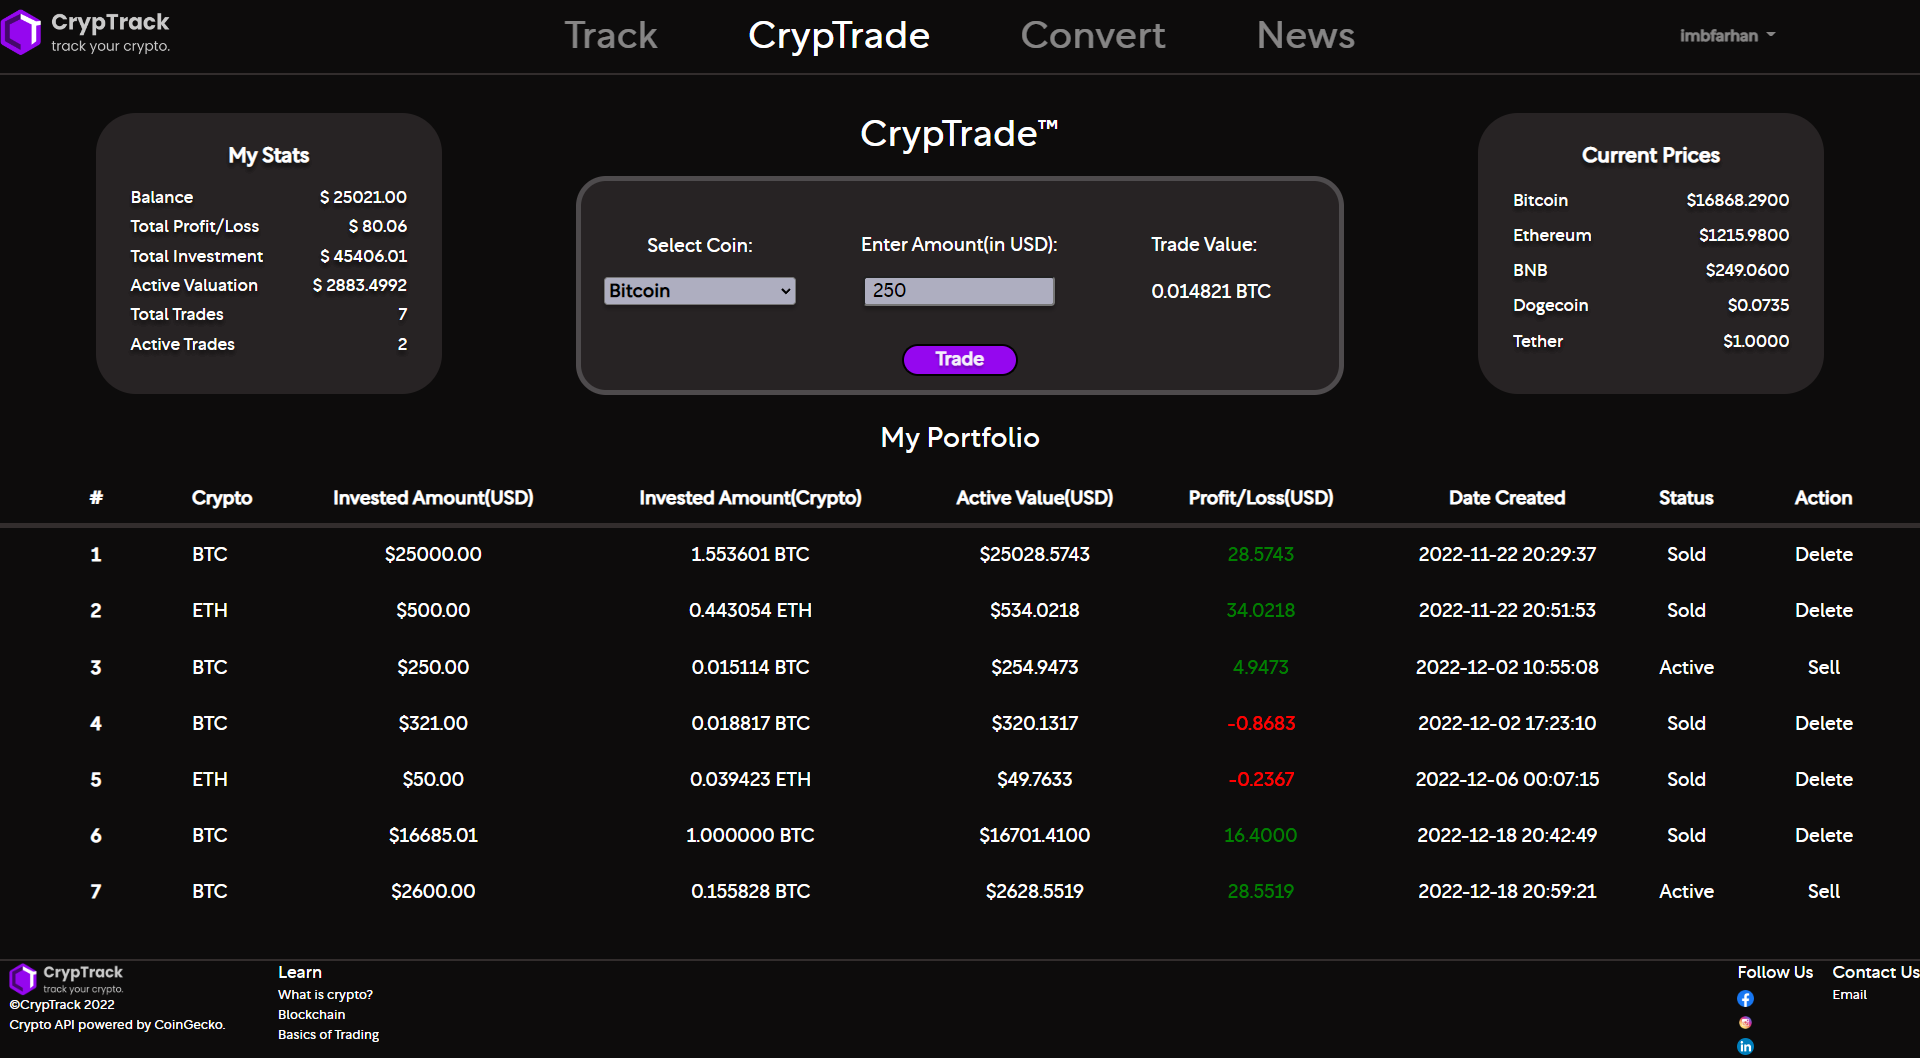Screen dimensions: 1920x1058
Task: Click the My Portfolio heading
Action: (x=960, y=437)
